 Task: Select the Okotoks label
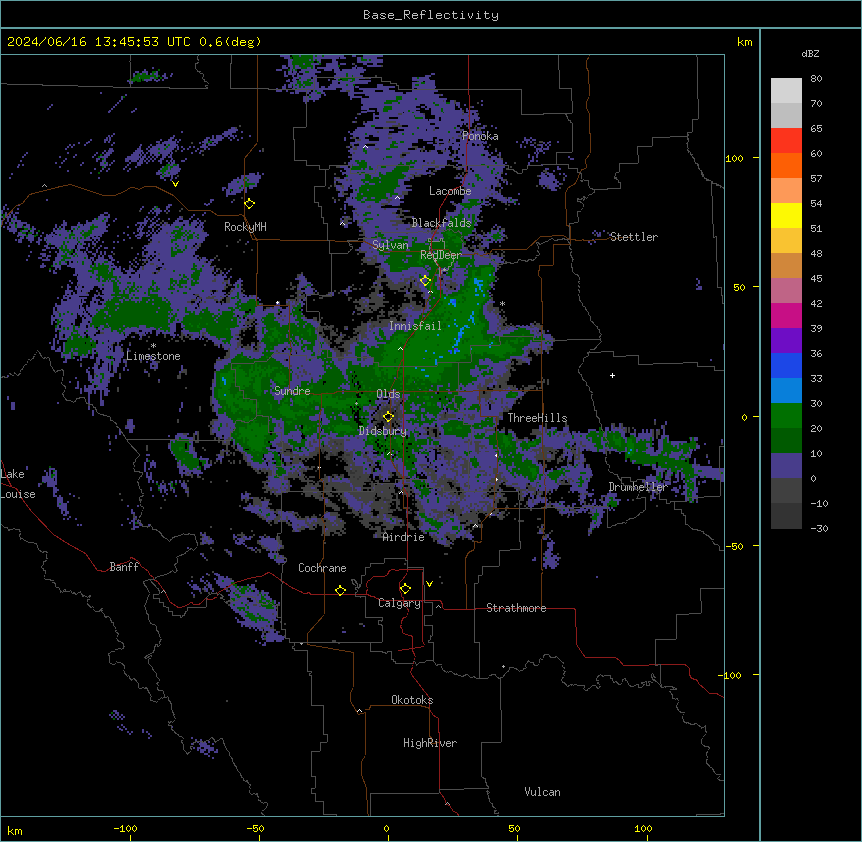[412, 700]
